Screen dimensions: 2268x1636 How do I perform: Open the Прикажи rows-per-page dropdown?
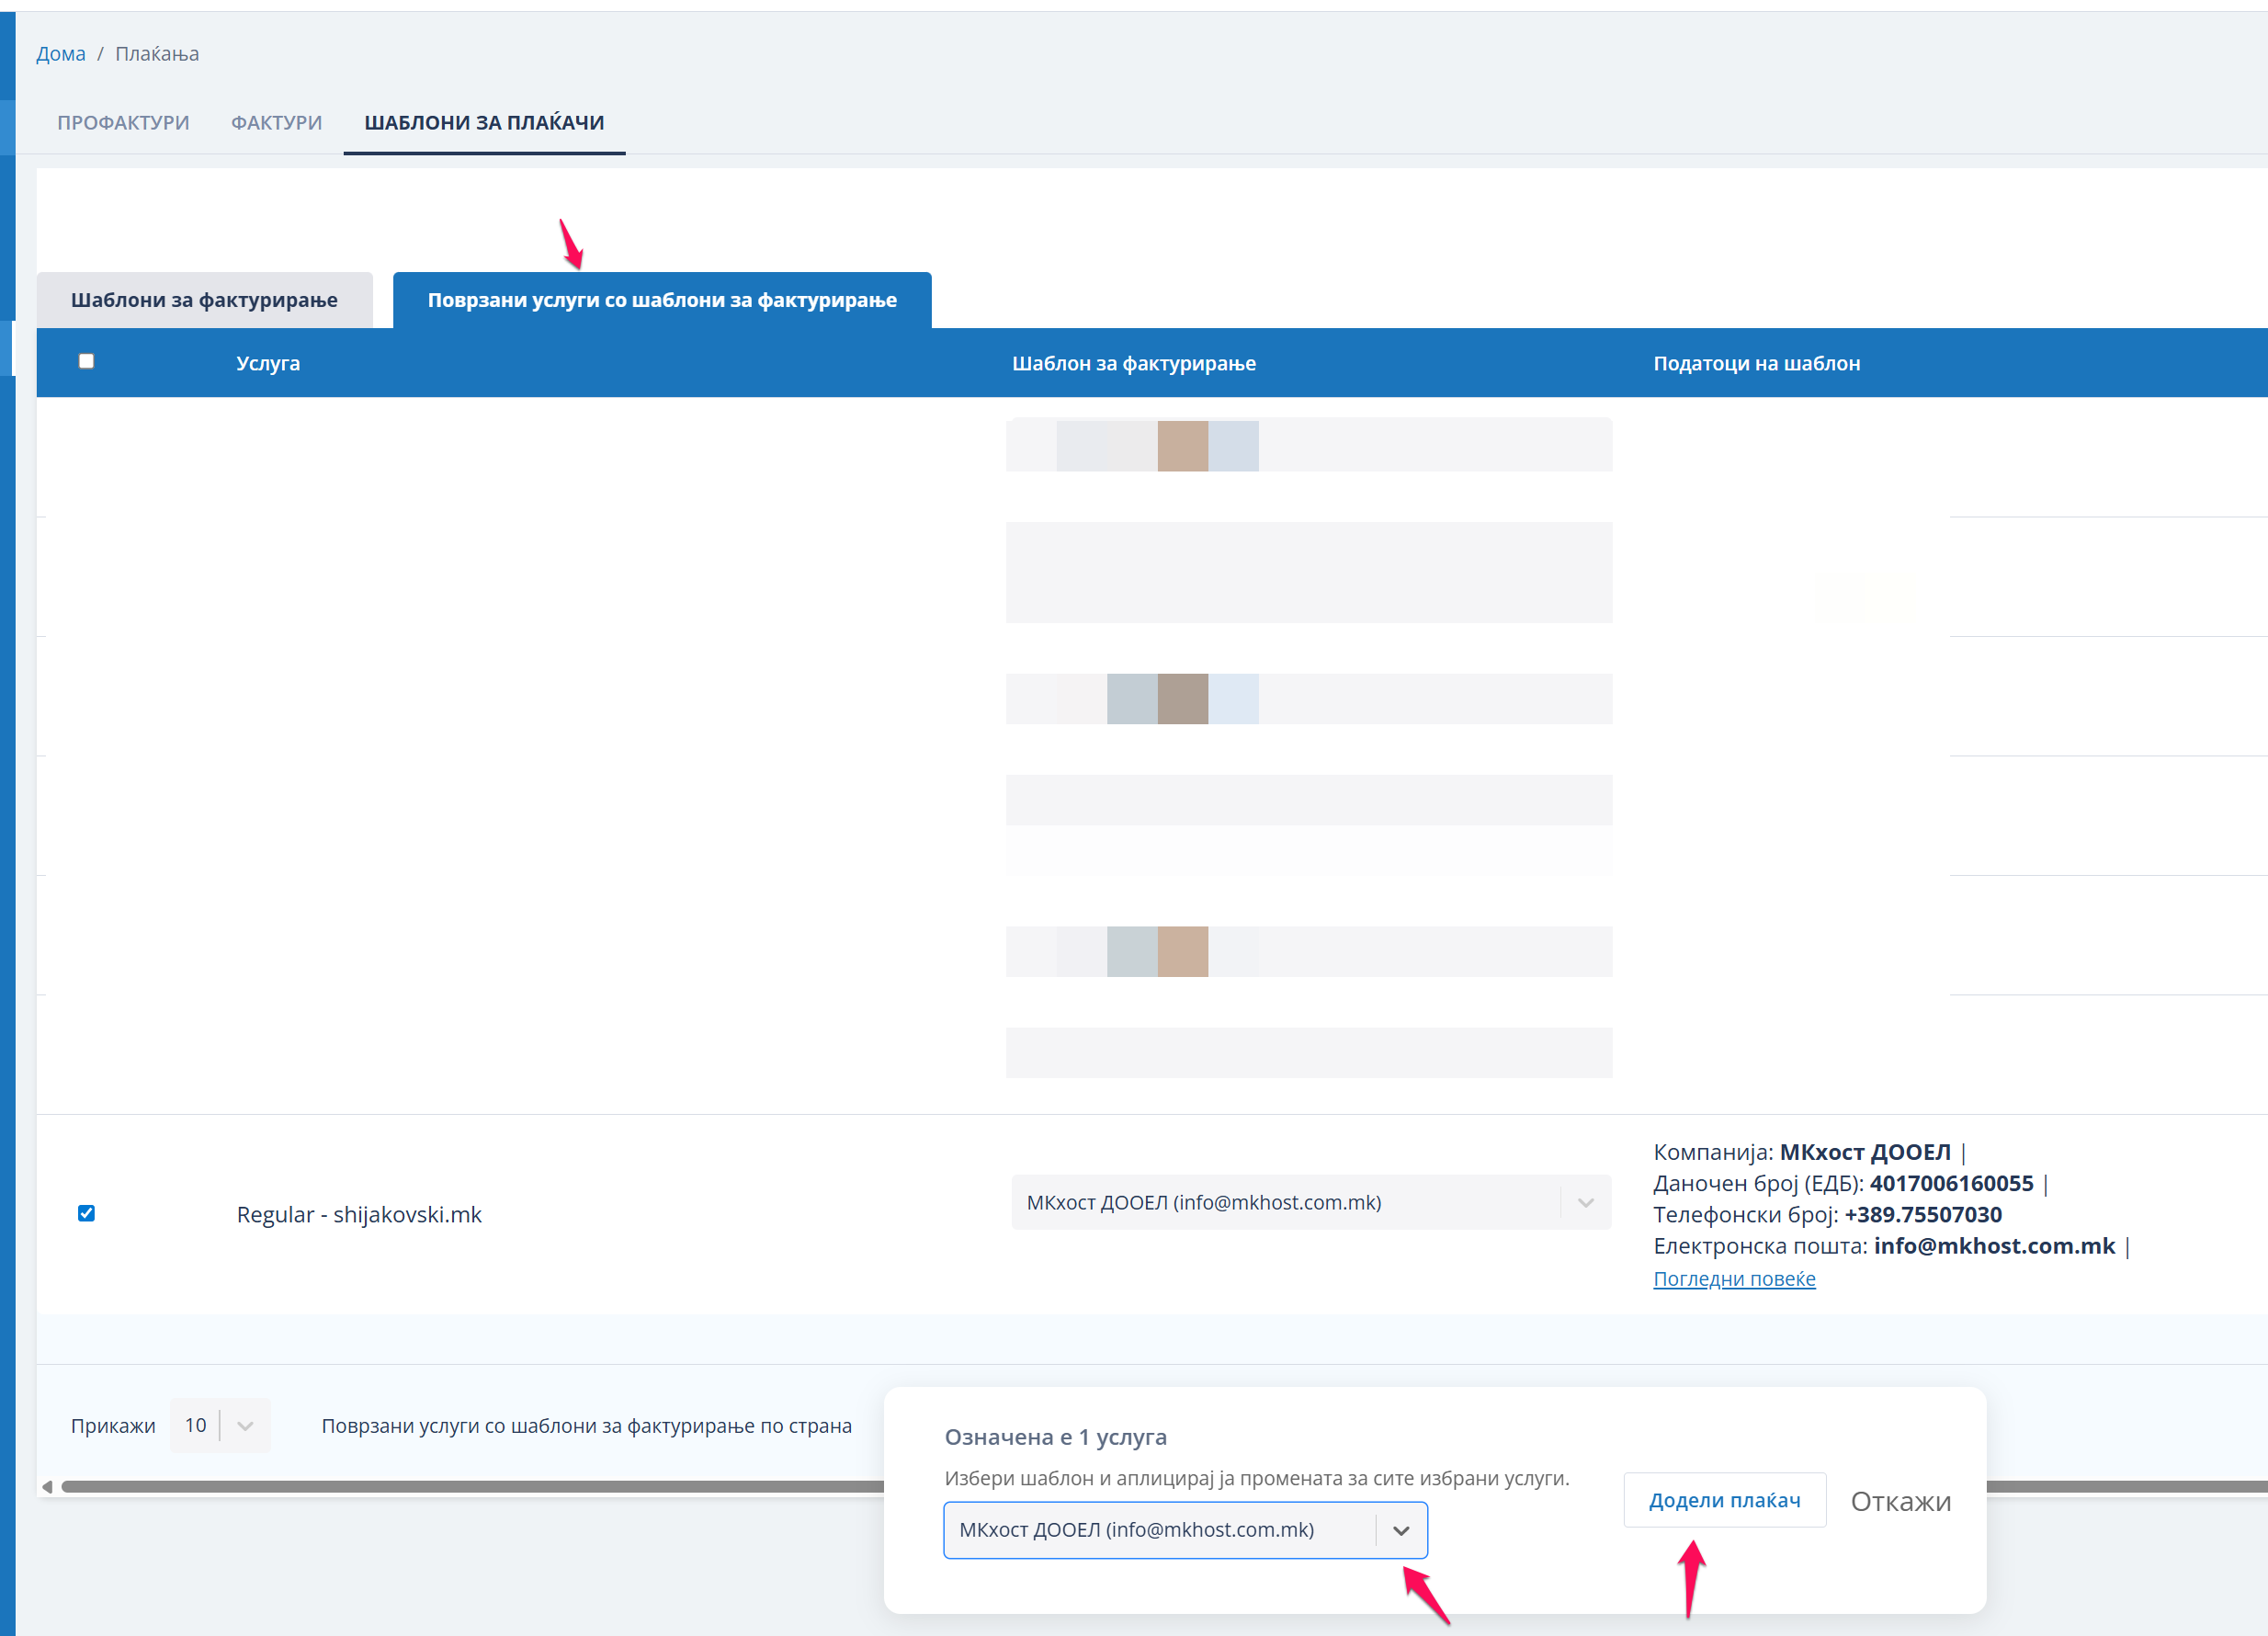tap(196, 1426)
